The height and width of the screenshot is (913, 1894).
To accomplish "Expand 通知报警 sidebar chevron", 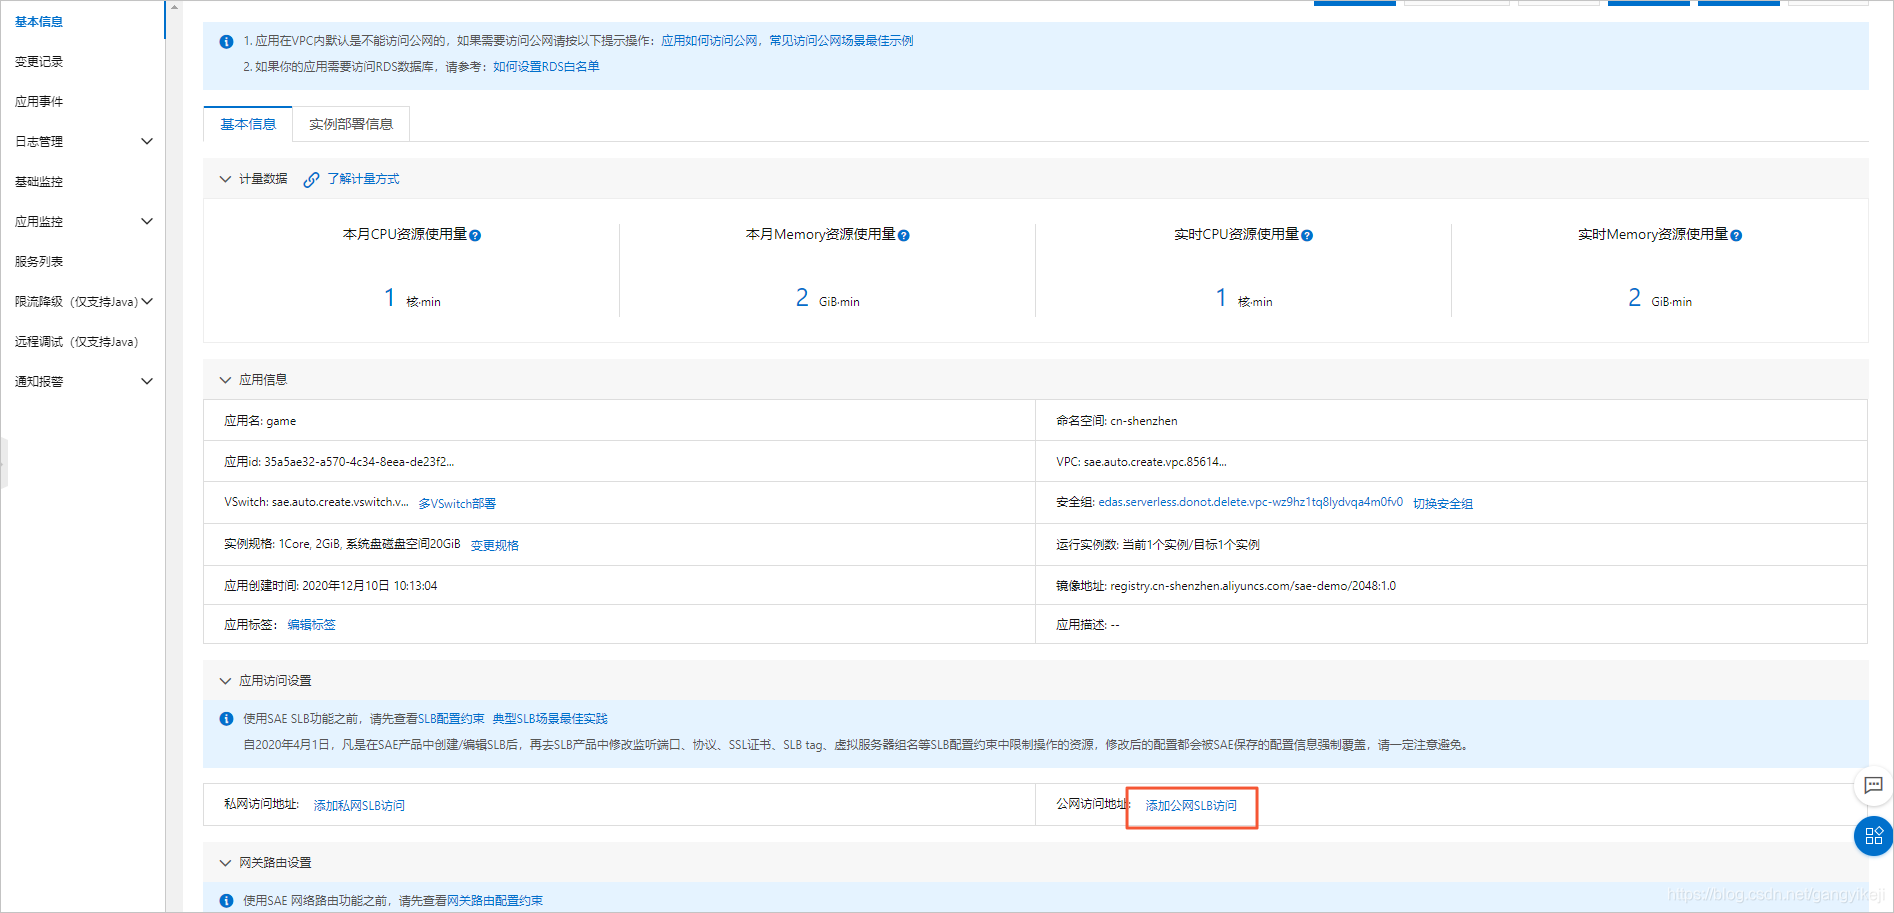I will (x=147, y=381).
